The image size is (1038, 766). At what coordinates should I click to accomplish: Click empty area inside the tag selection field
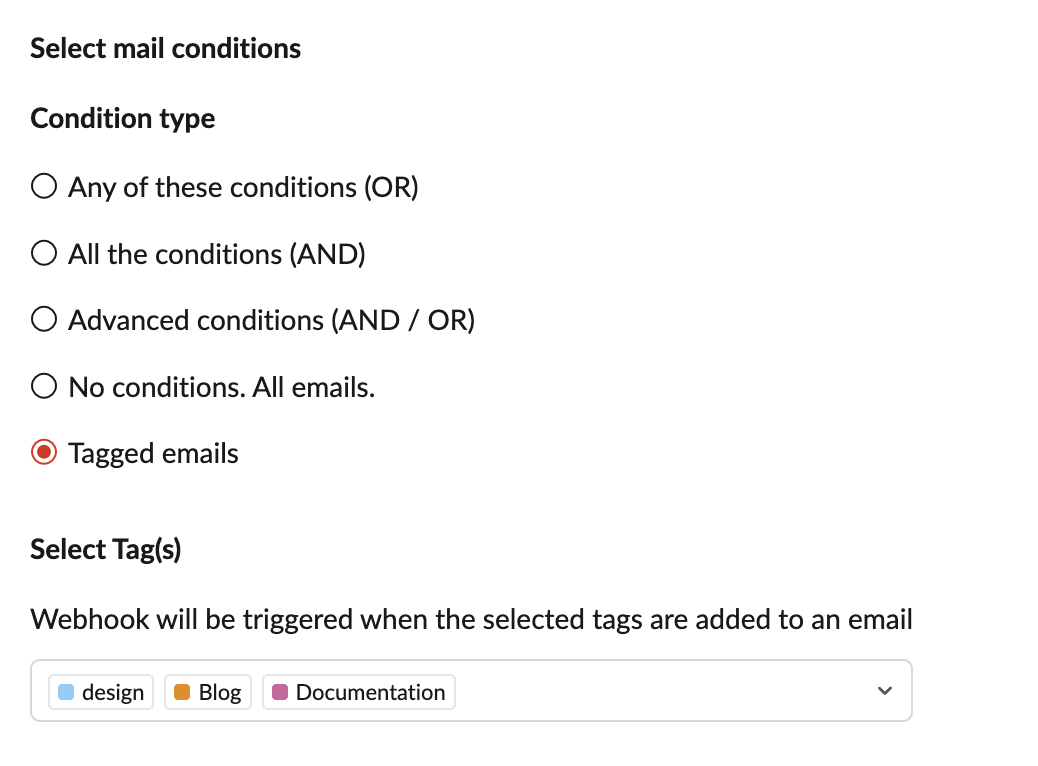tap(662, 691)
